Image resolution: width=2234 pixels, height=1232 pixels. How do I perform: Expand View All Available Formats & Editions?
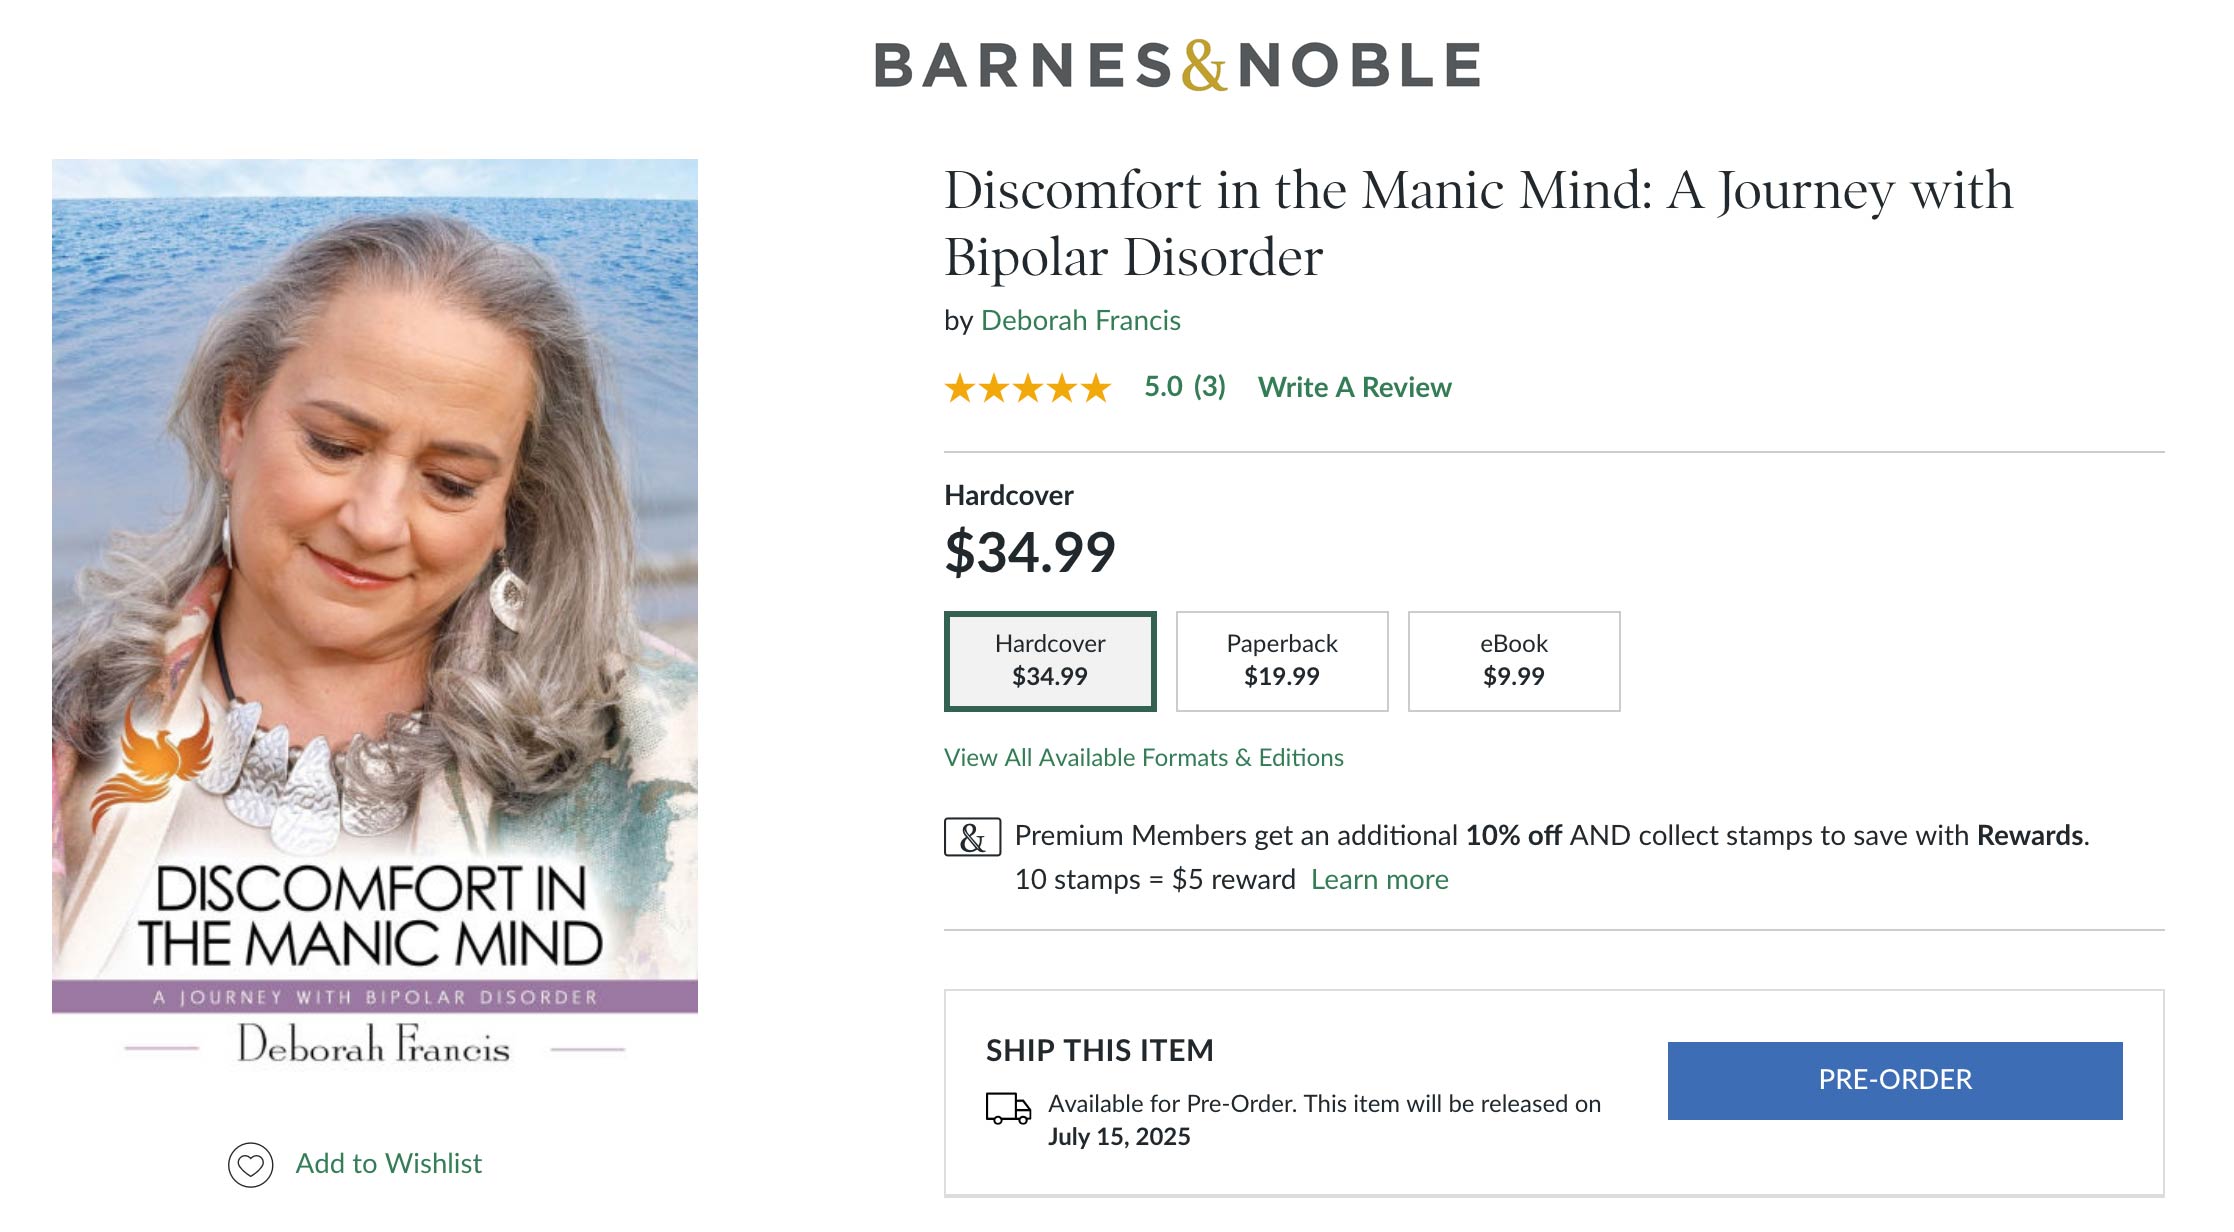tap(1143, 758)
